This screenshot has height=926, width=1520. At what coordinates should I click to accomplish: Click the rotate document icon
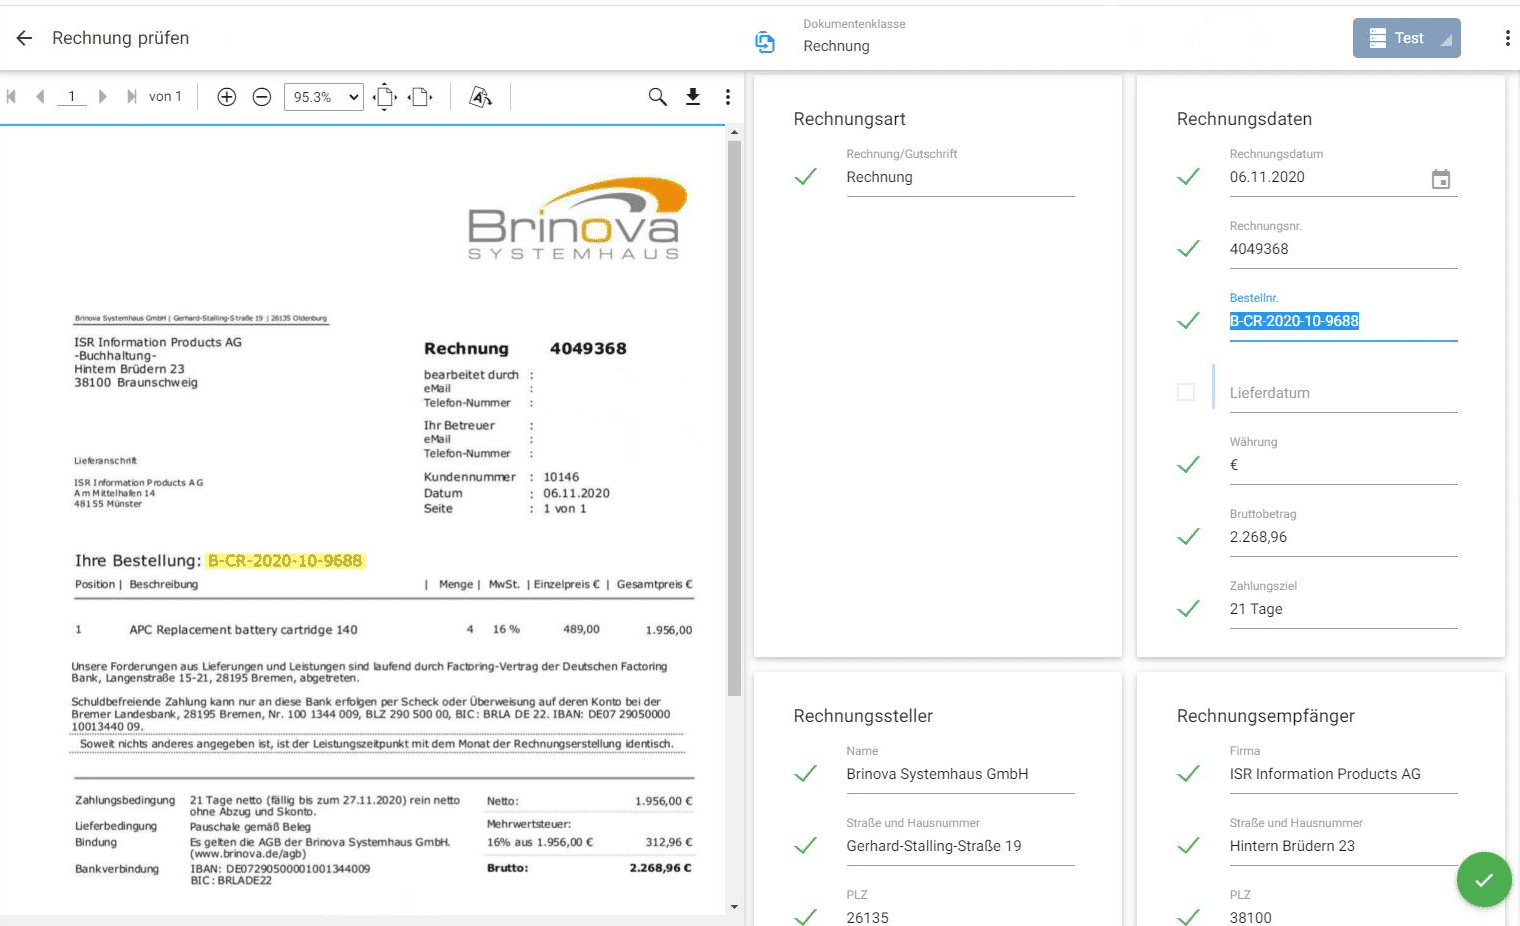click(480, 96)
